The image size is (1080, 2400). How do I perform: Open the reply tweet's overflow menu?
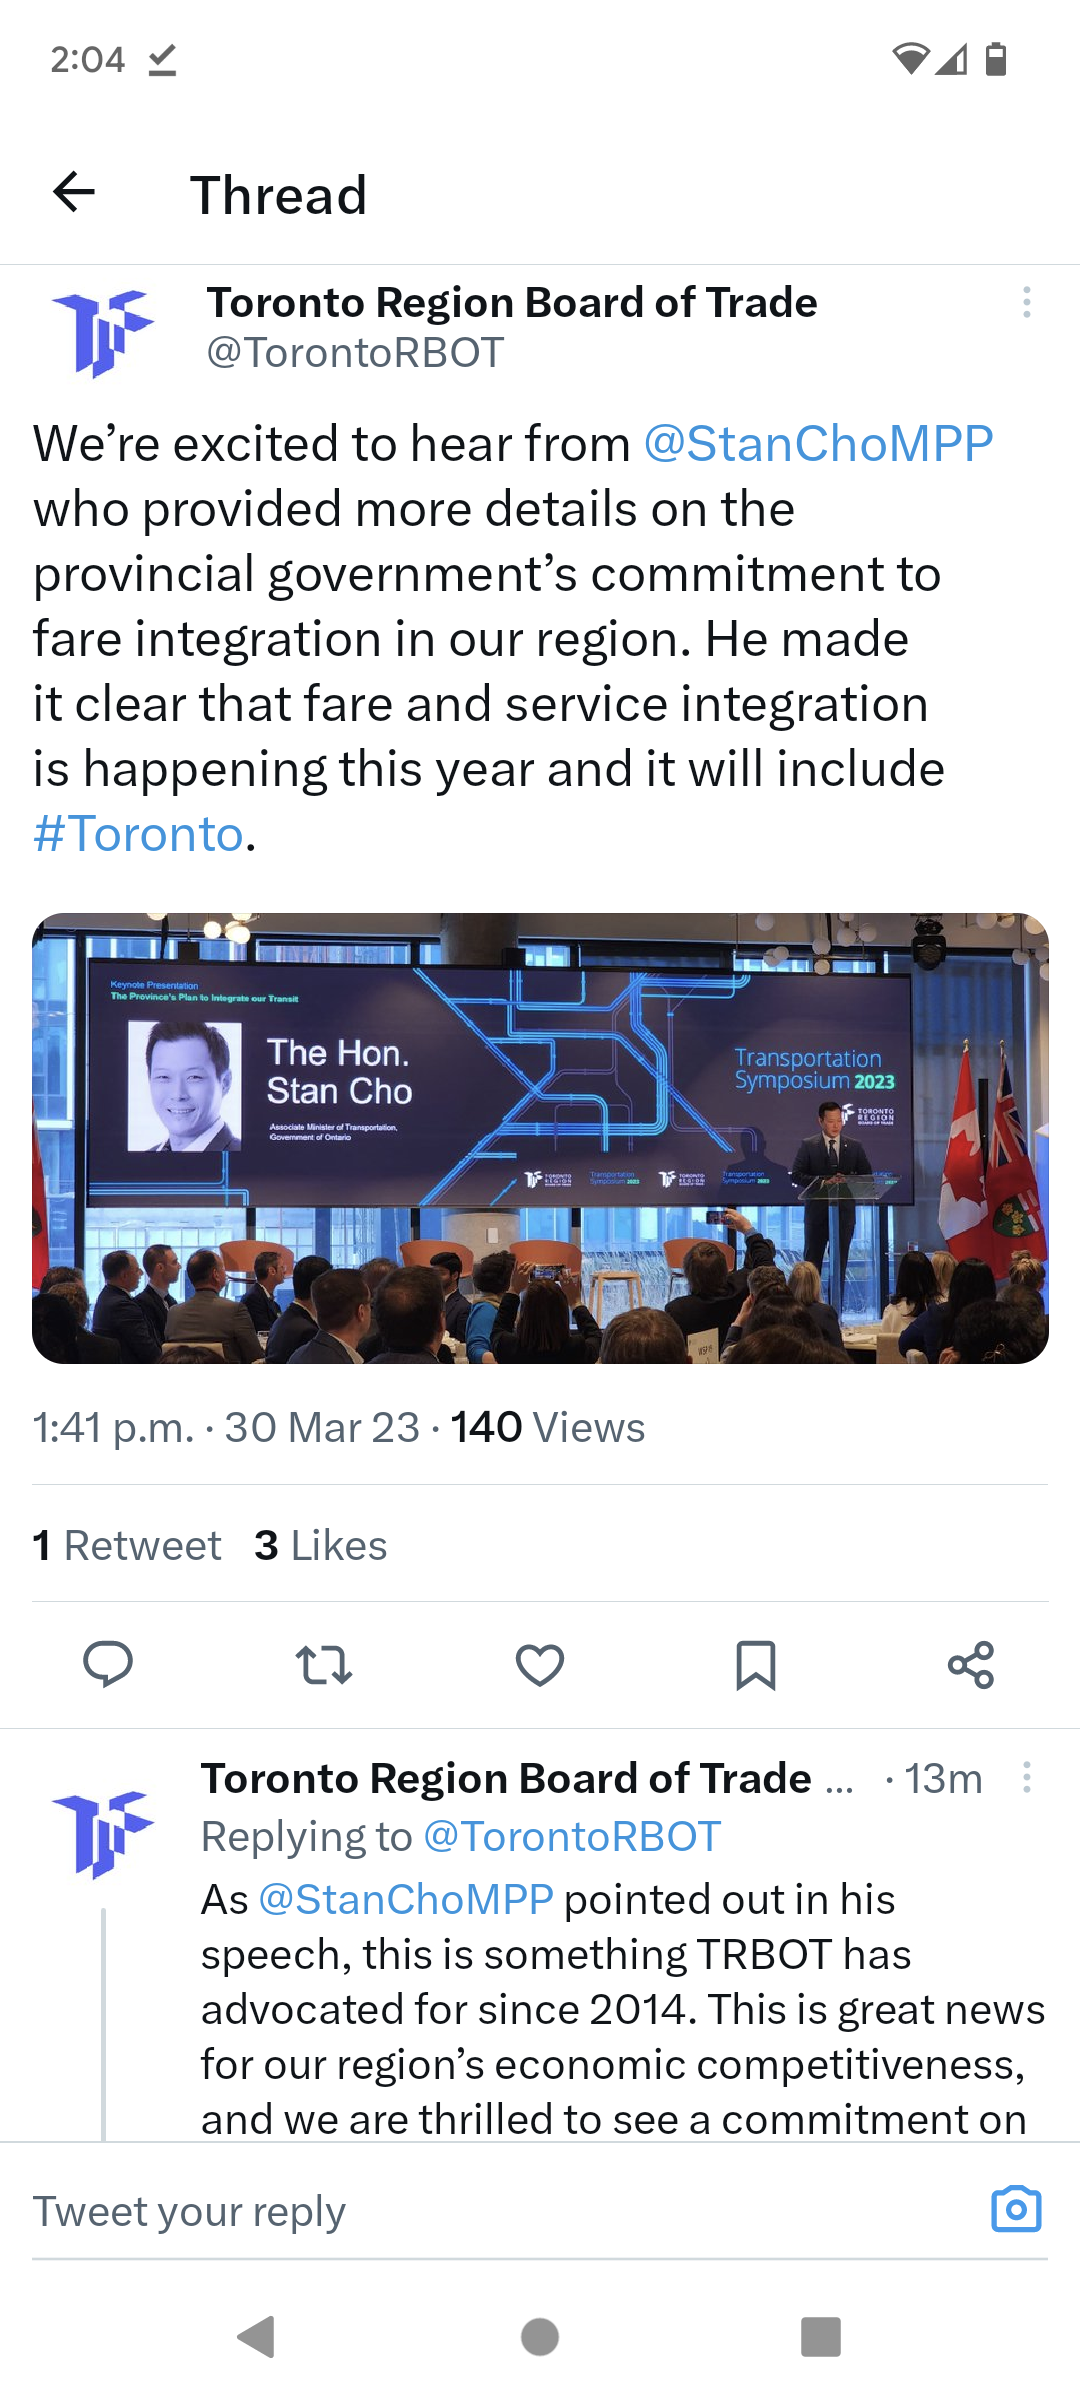(x=1029, y=1777)
